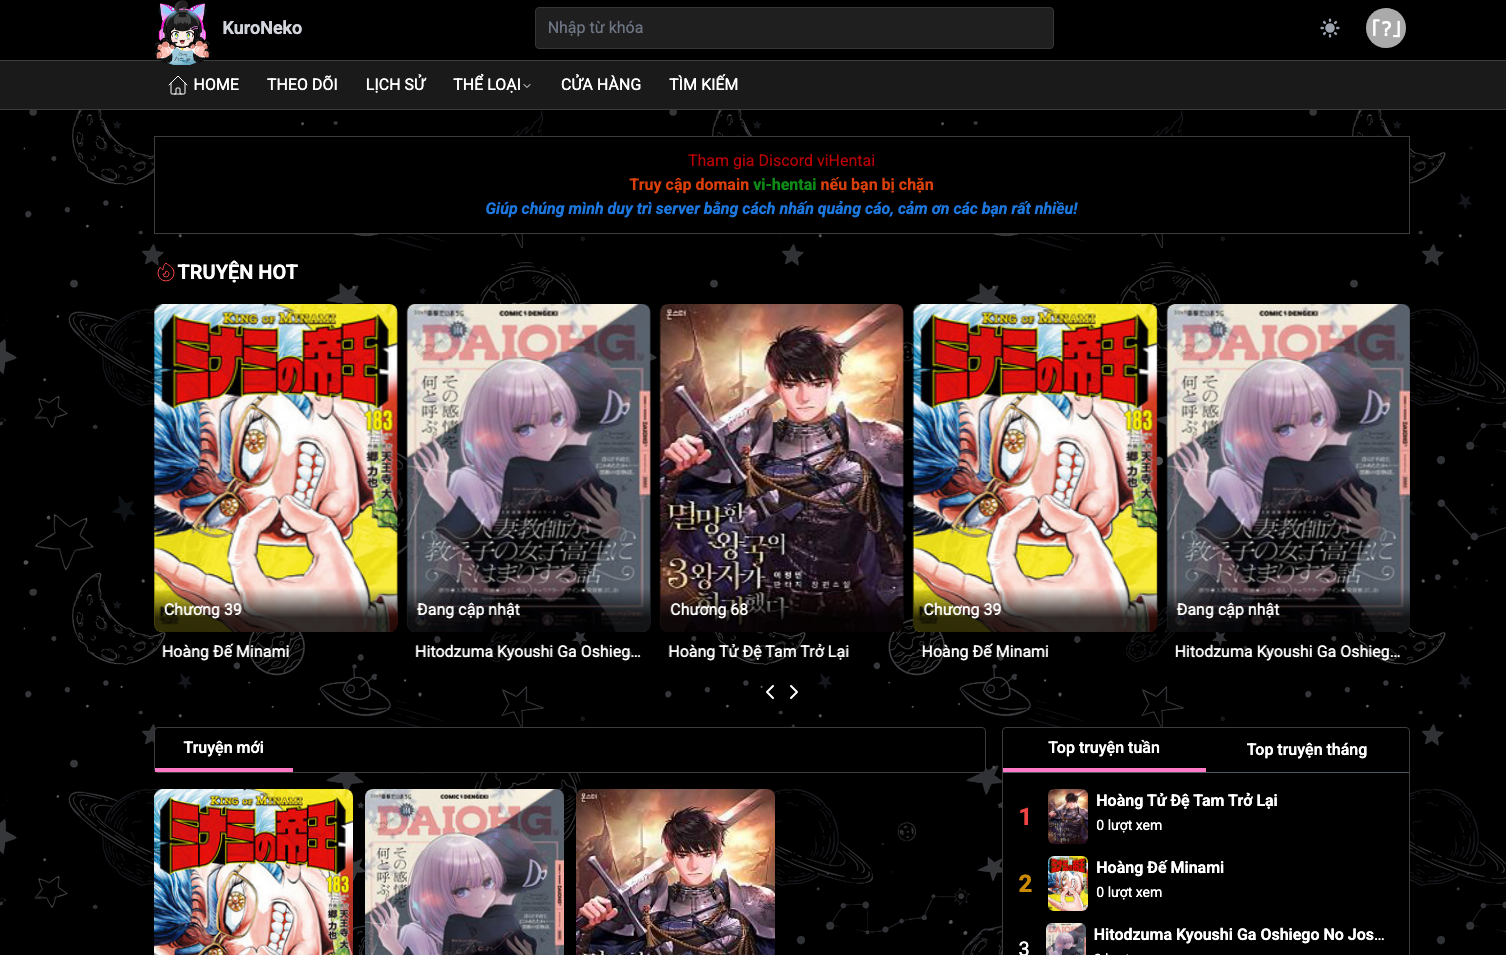The height and width of the screenshot is (955, 1506).
Task: Open the King of Minami cover under Truyện mới
Action: tap(254, 872)
